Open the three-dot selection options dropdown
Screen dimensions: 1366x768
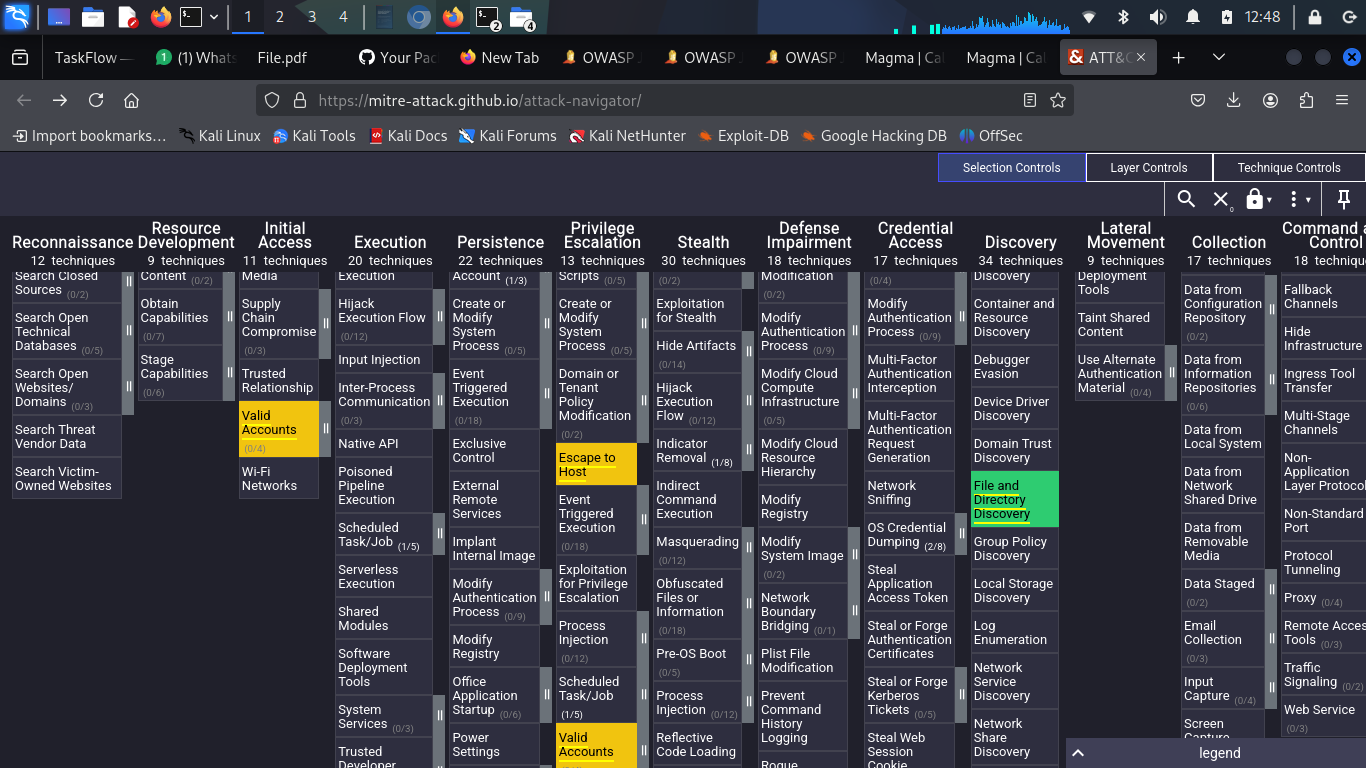[x=1298, y=199]
